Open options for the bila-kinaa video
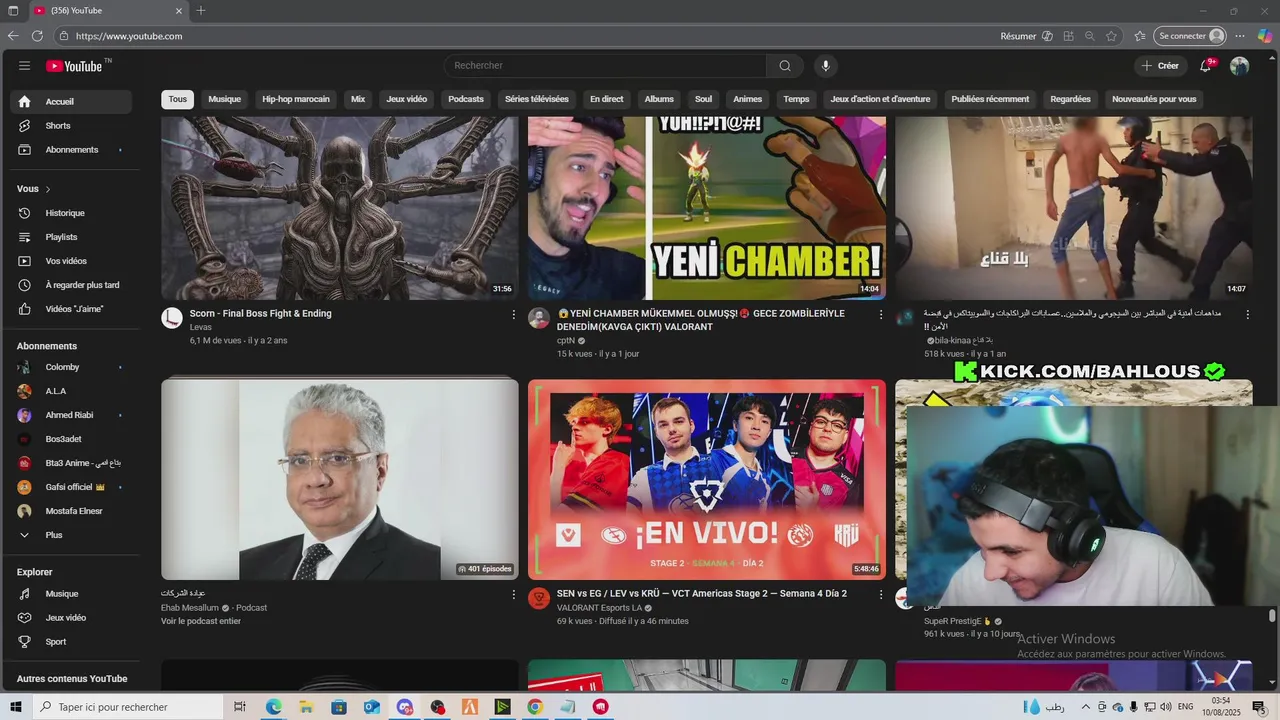1280x720 pixels. pos(1247,314)
